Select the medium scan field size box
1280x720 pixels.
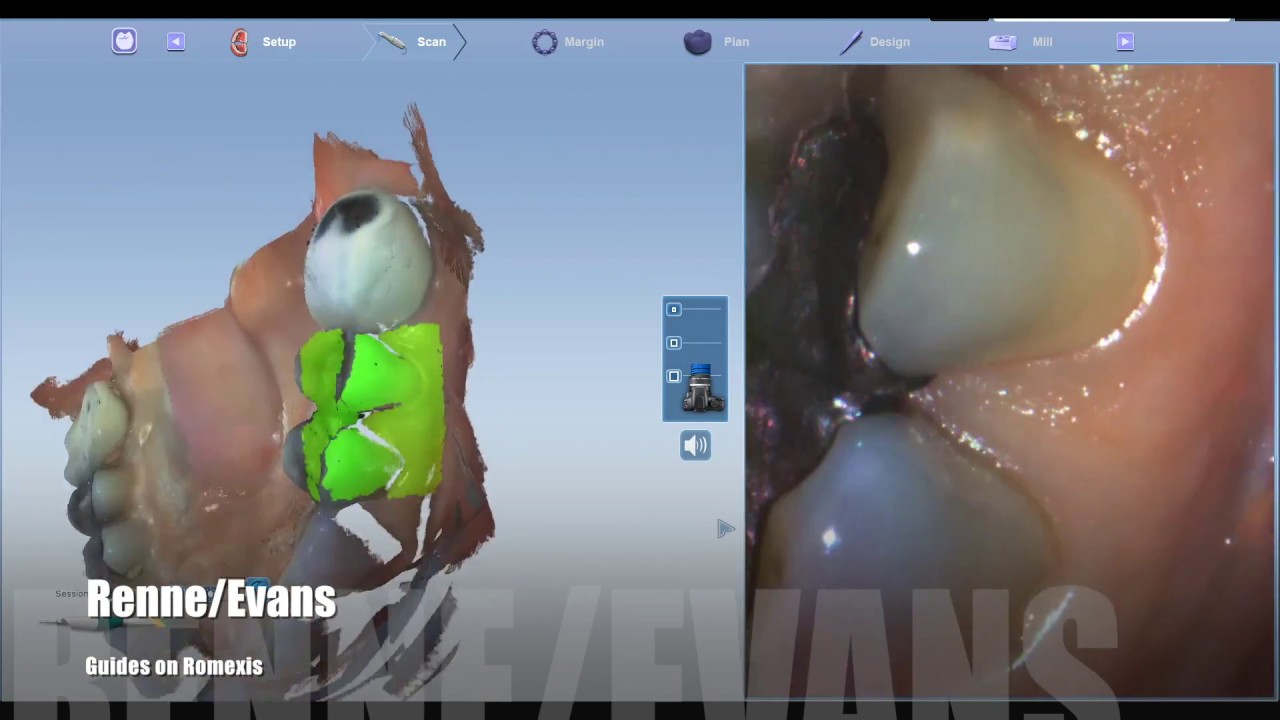[x=674, y=343]
